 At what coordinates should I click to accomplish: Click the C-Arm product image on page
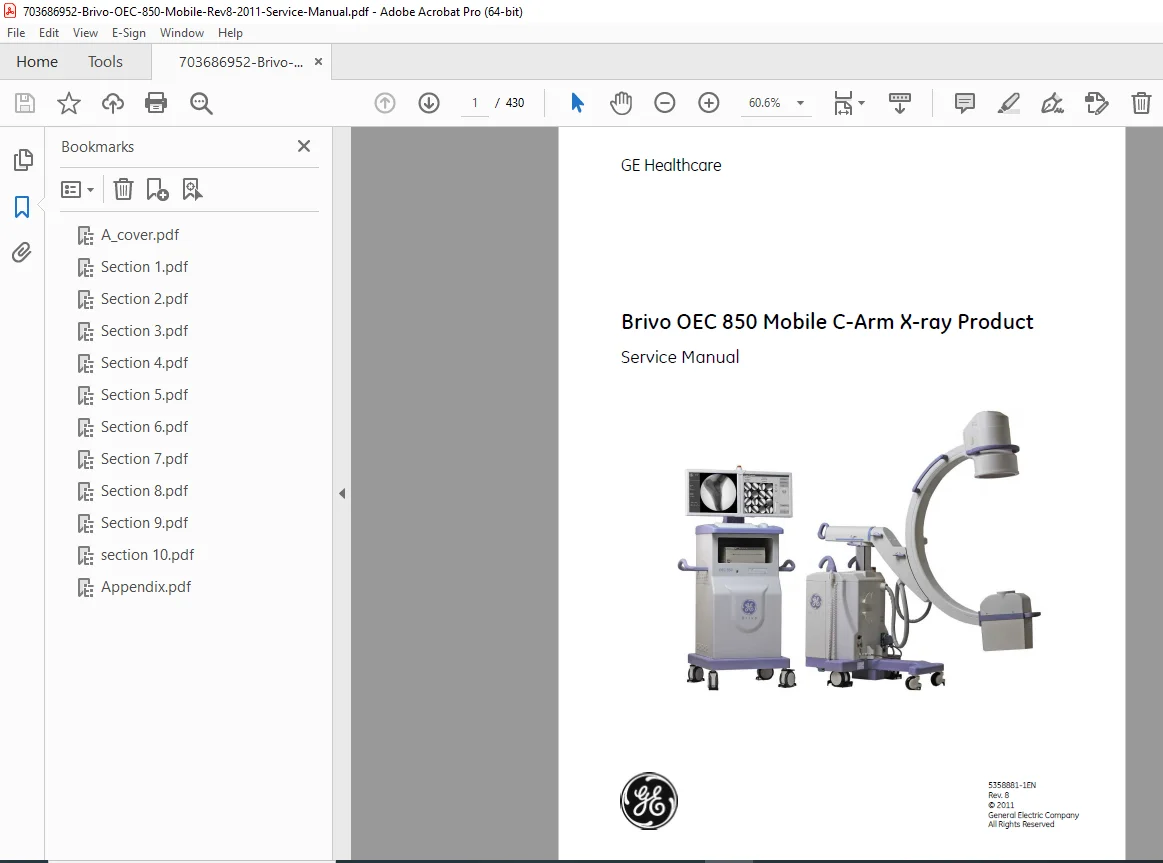[x=859, y=550]
